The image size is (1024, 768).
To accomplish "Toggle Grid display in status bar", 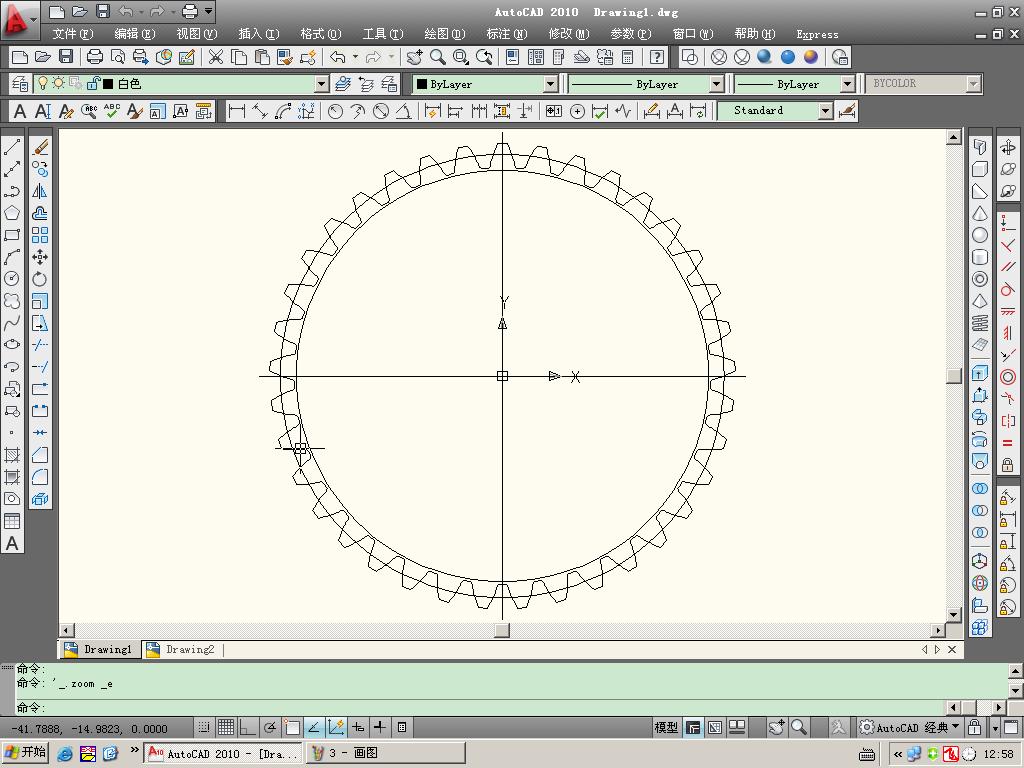I will pos(226,728).
